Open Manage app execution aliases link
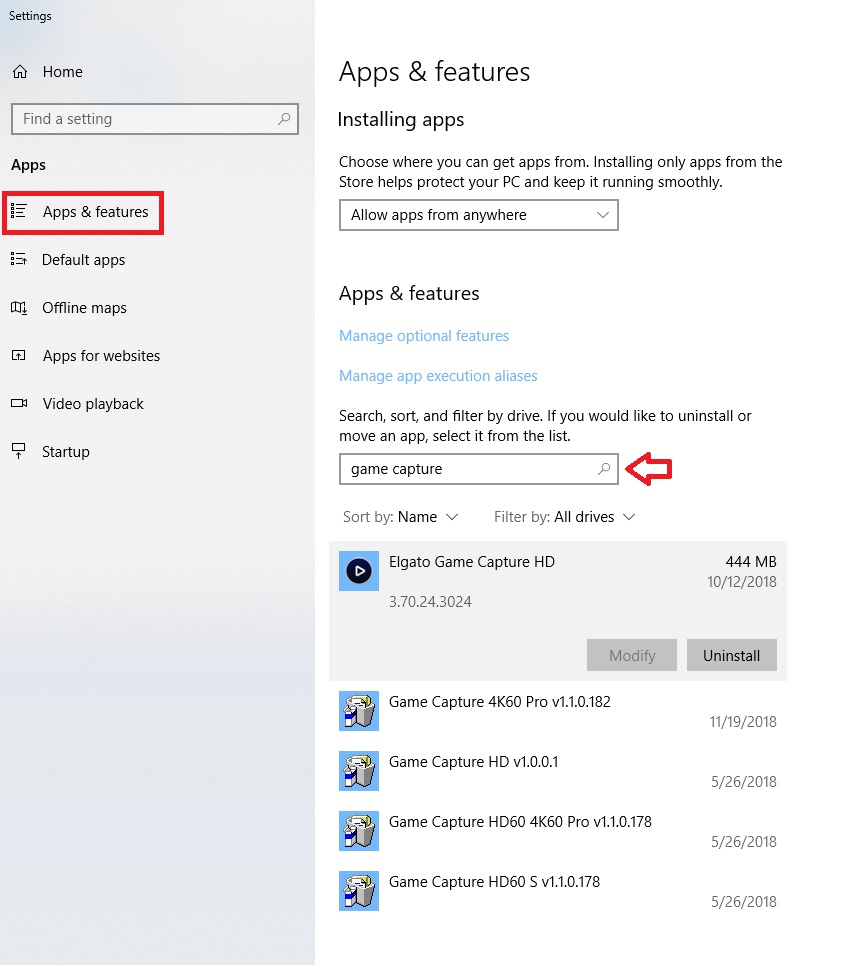The height and width of the screenshot is (965, 859). click(438, 376)
